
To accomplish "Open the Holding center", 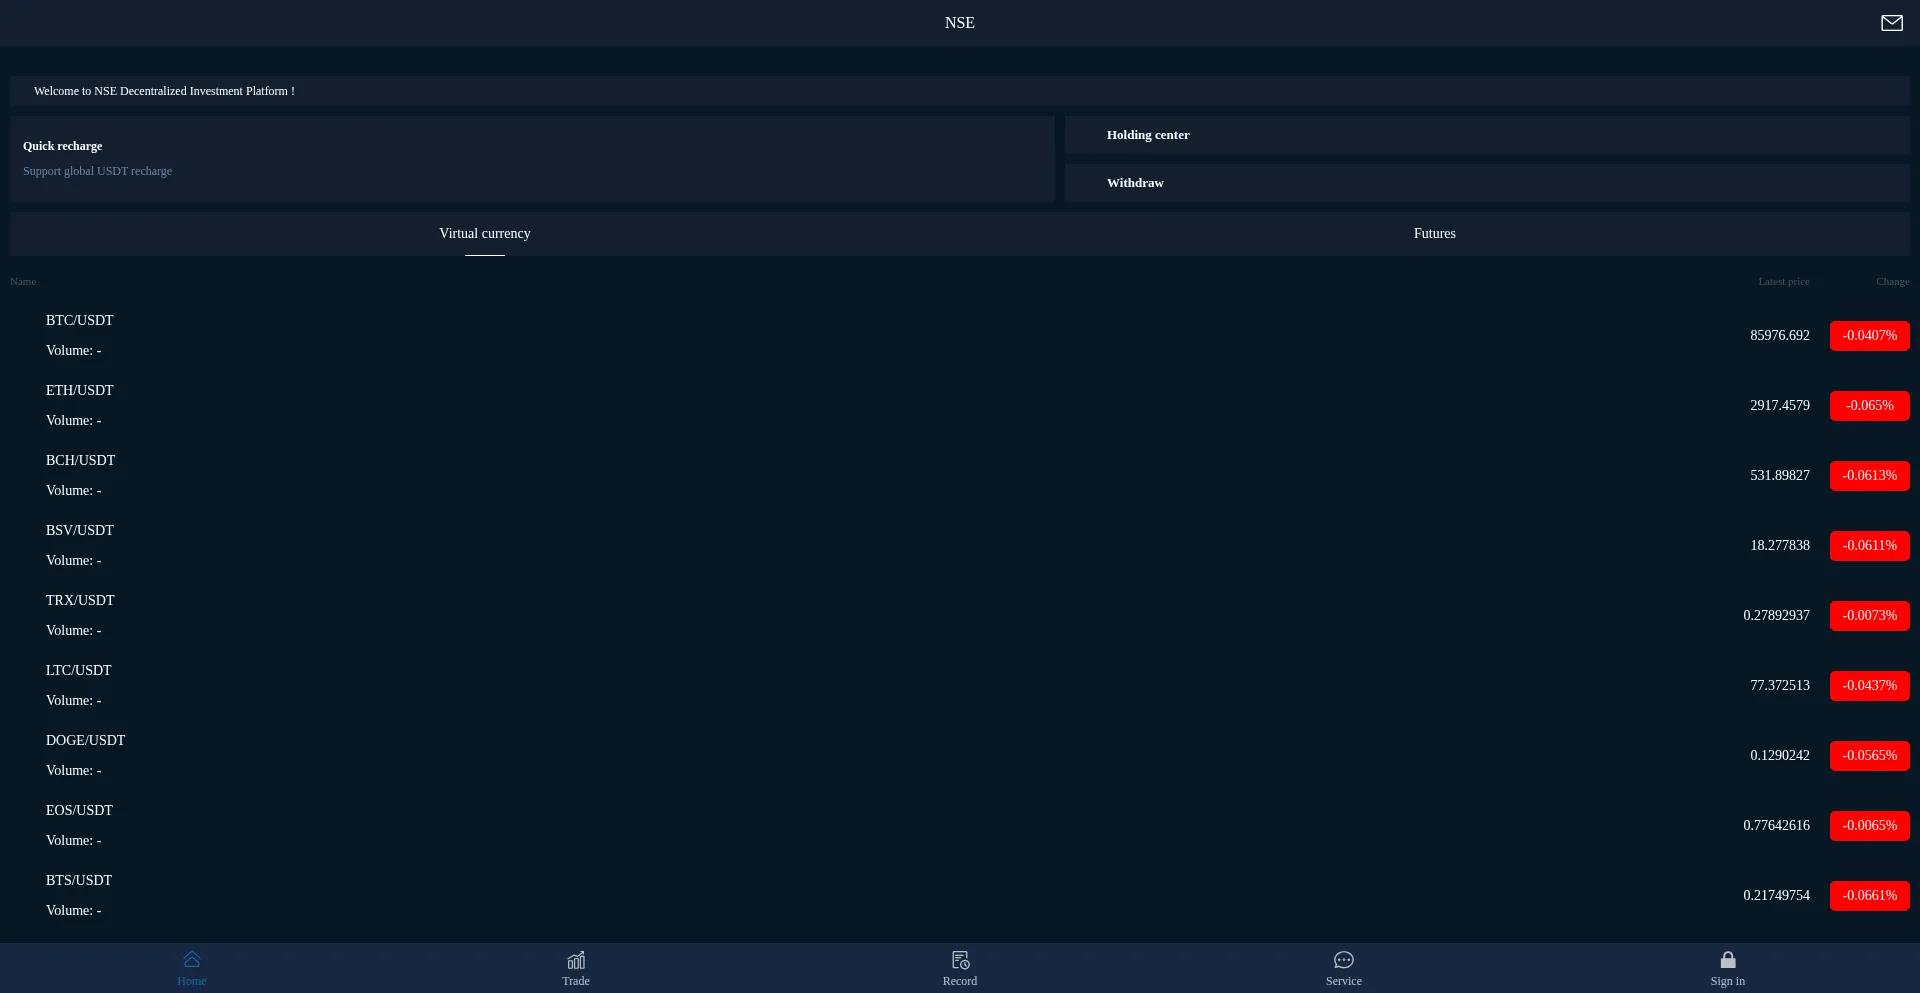I will (1487, 135).
